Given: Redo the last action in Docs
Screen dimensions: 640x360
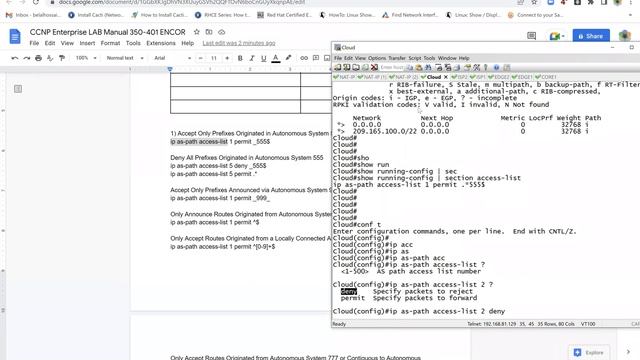Looking at the screenshot, I should (x=27, y=58).
